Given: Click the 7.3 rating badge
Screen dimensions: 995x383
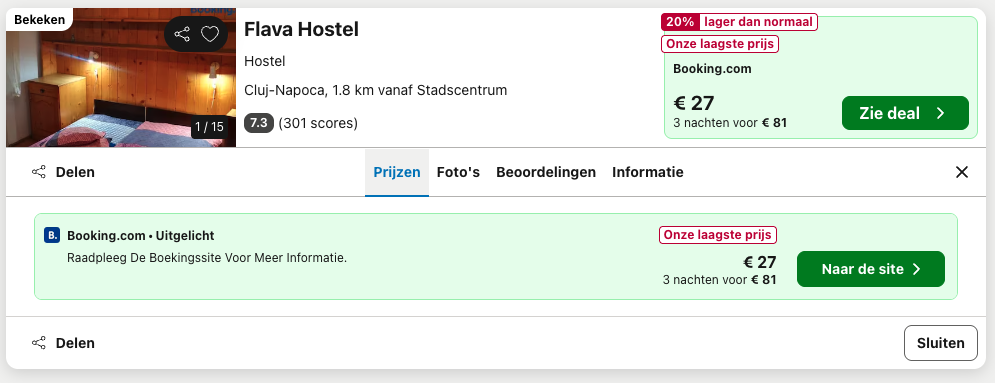Looking at the screenshot, I should click(x=259, y=123).
